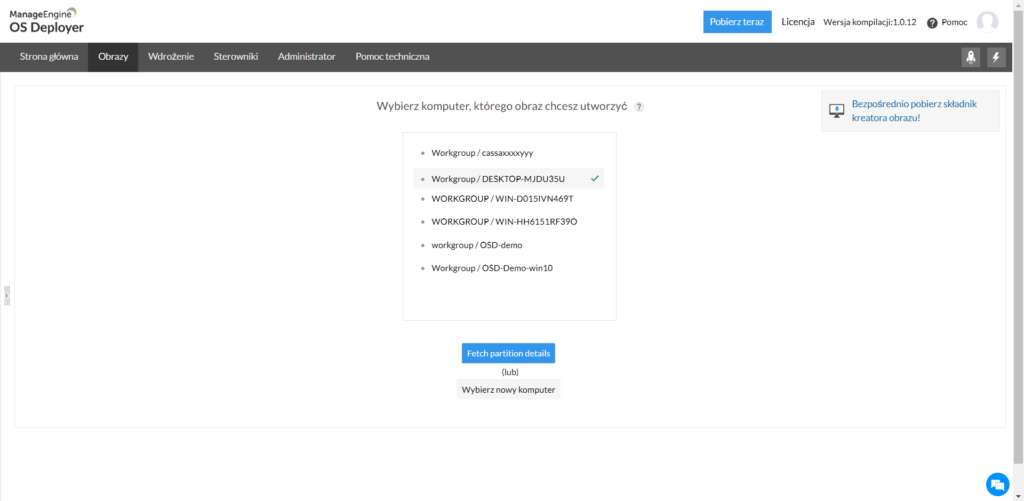
Task: Switch to the Sterowniki tab
Action: (236, 57)
